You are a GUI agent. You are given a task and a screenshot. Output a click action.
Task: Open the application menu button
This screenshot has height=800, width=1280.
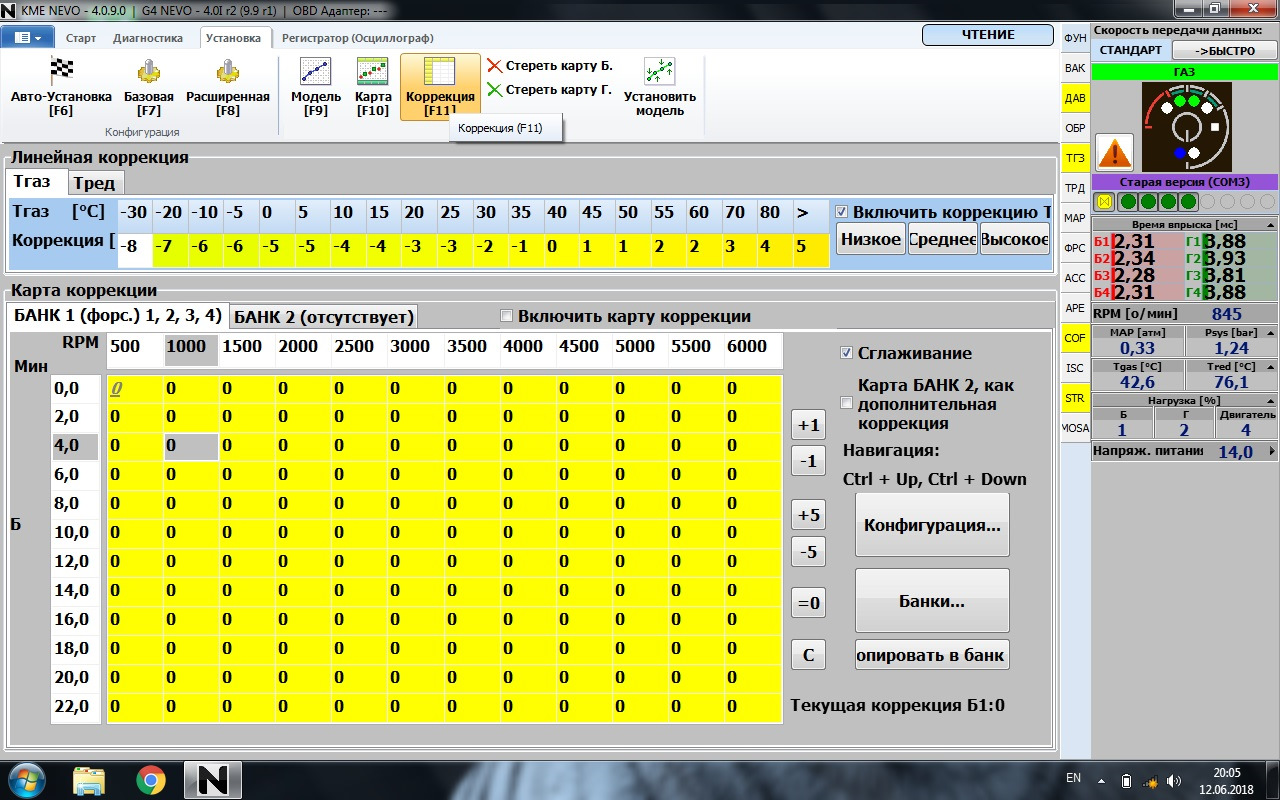point(28,37)
